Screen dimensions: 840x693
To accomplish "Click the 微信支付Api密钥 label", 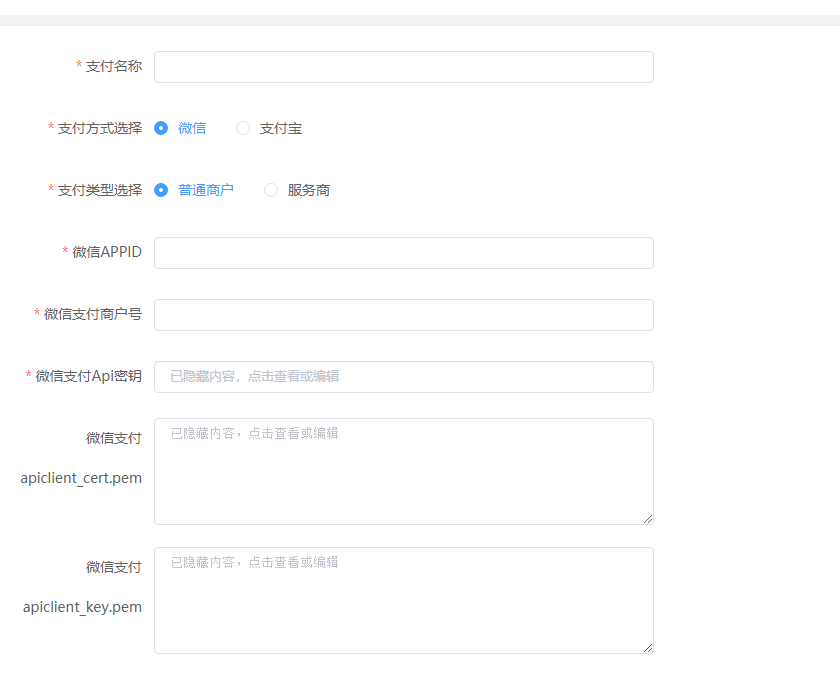I will (88, 376).
